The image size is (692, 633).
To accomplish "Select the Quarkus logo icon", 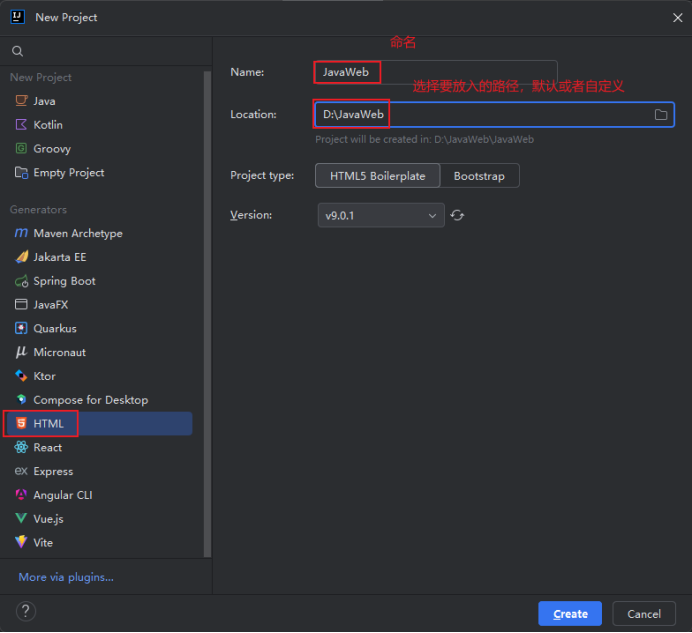I will (x=21, y=328).
